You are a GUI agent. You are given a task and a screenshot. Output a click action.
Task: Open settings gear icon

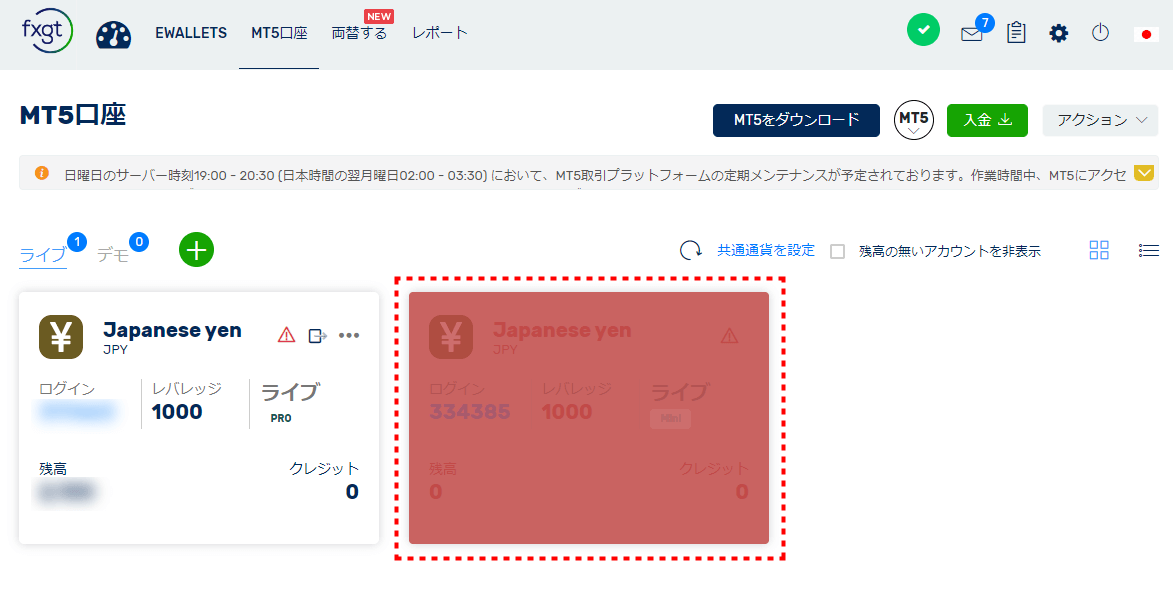point(1059,33)
